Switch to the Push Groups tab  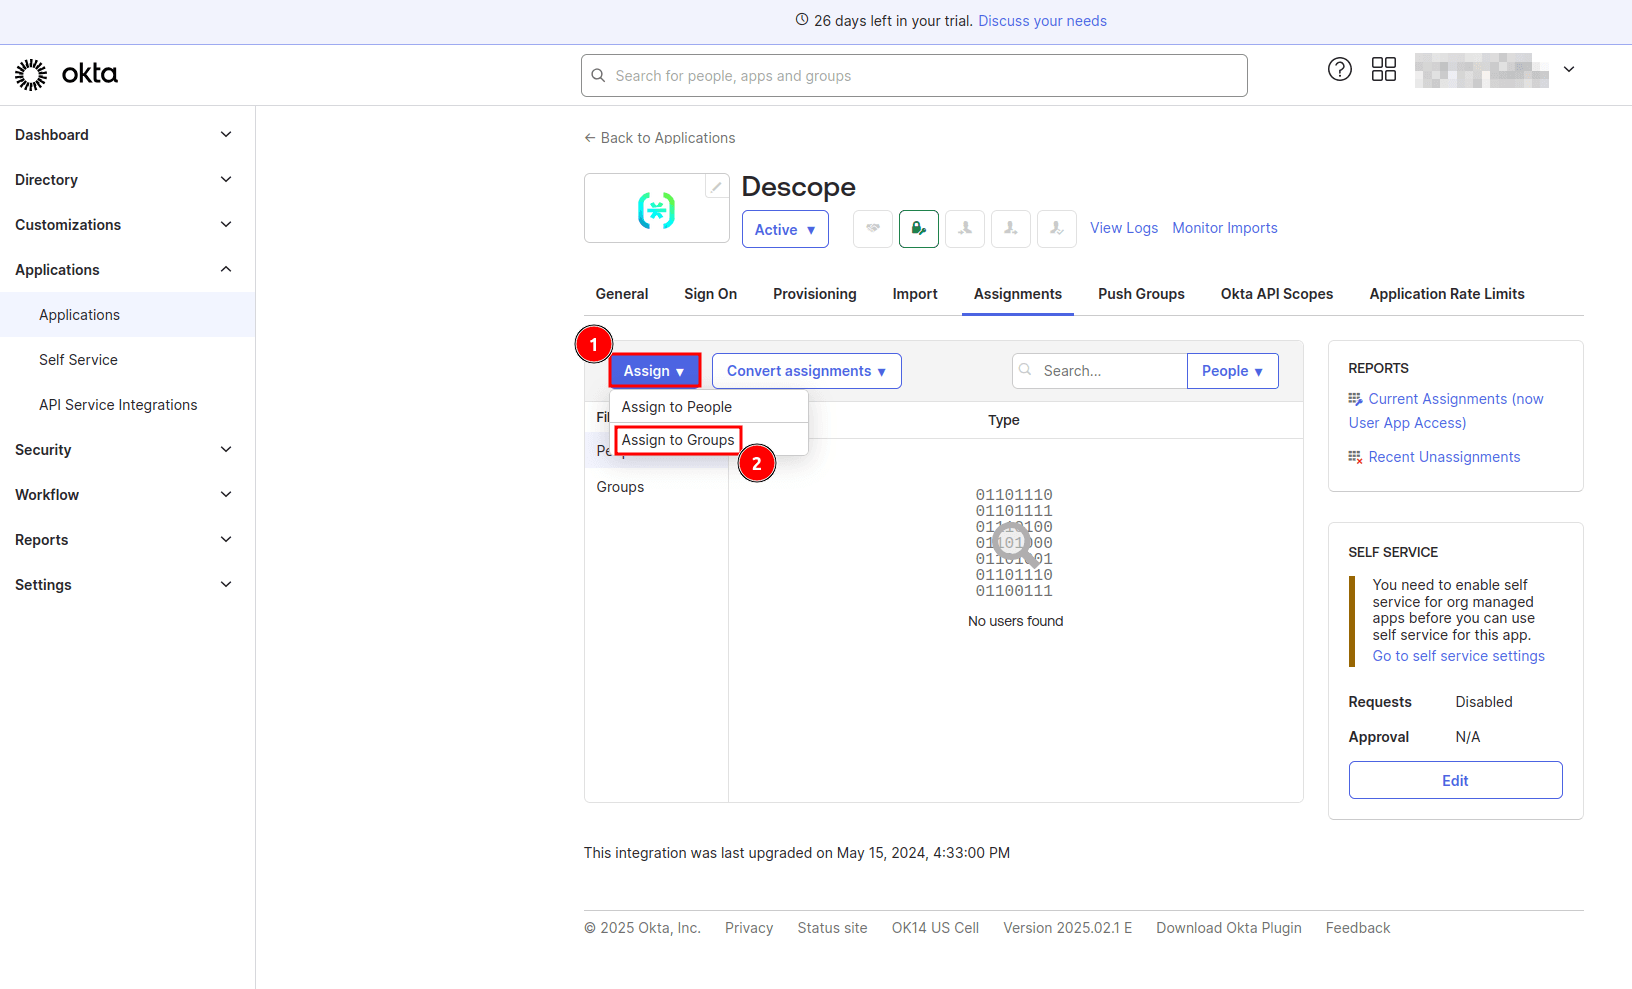(x=1141, y=293)
